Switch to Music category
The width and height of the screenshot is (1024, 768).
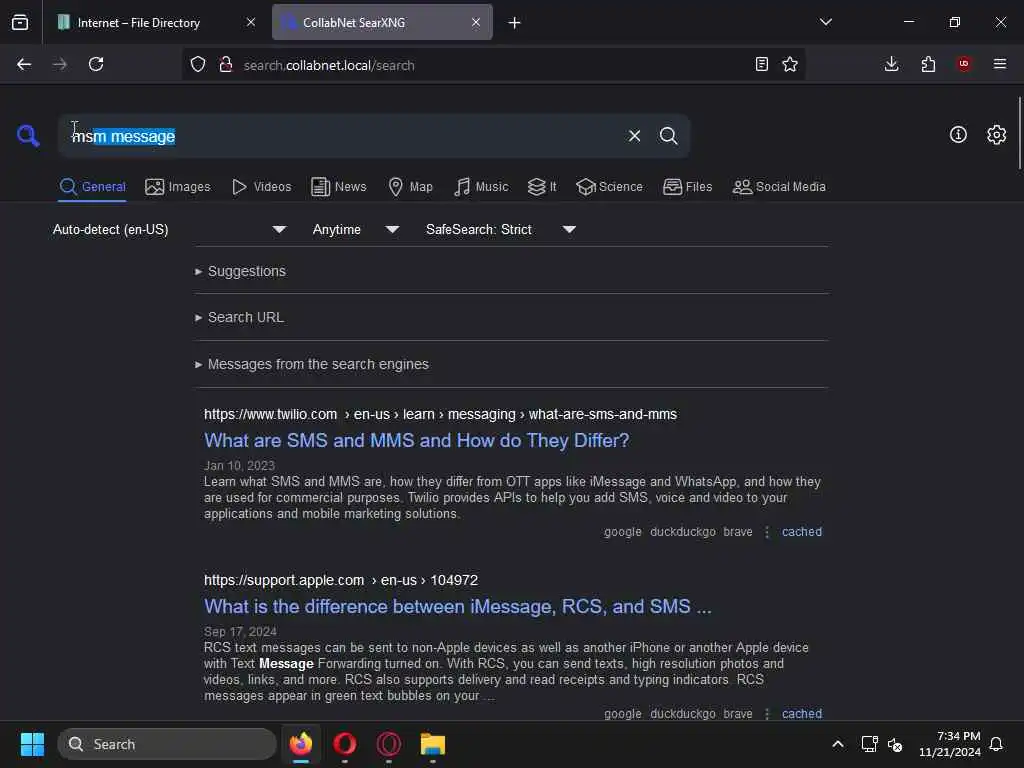point(481,187)
